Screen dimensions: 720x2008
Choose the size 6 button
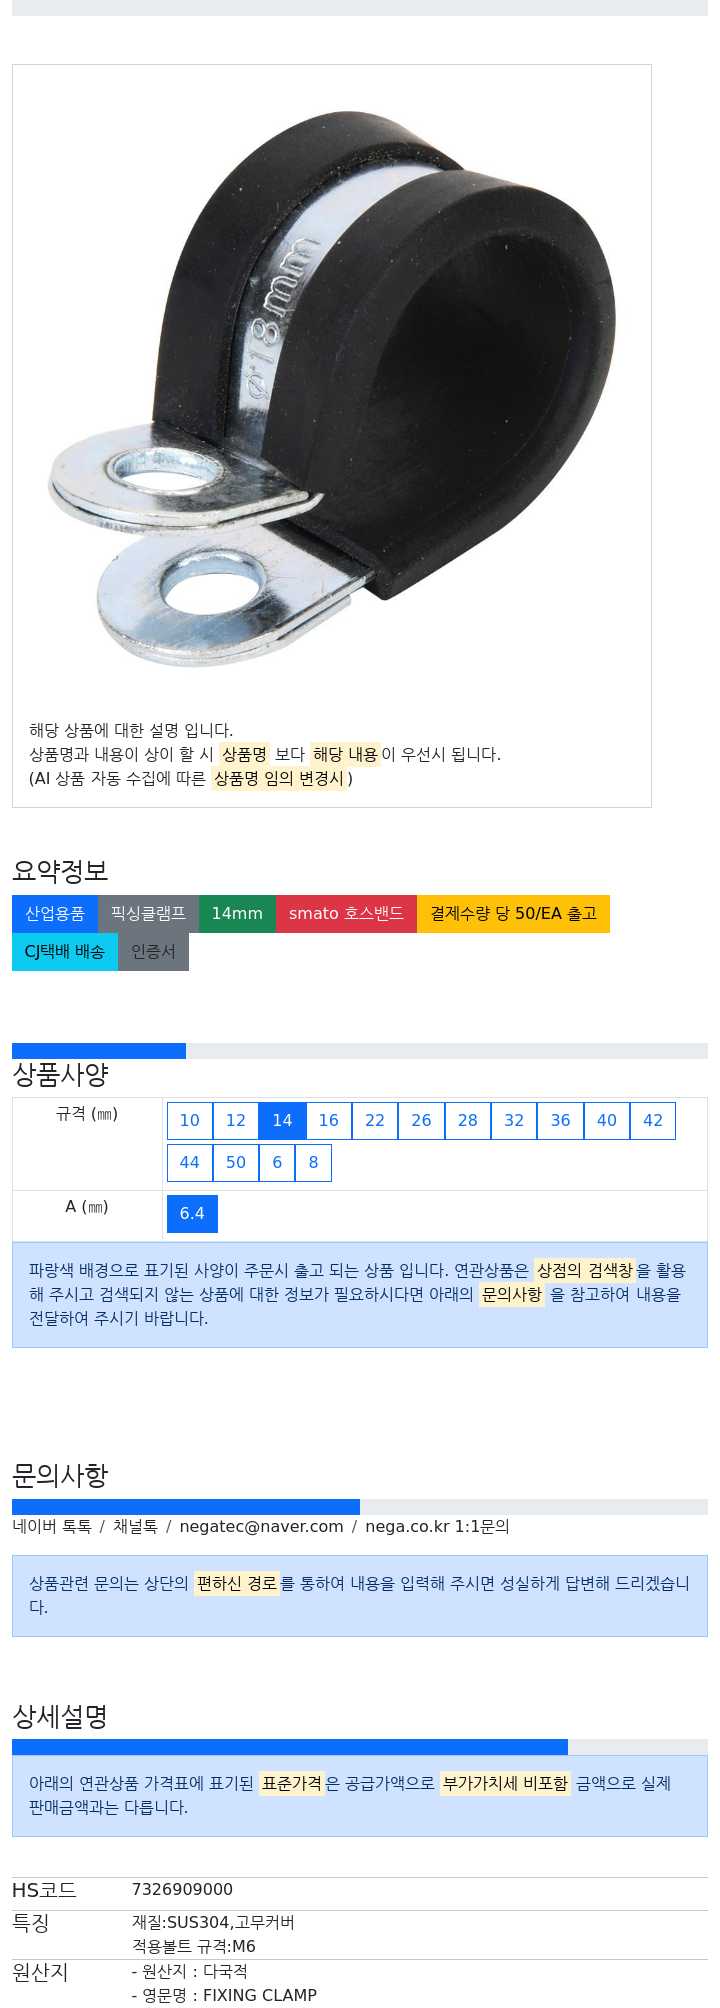click(277, 1162)
